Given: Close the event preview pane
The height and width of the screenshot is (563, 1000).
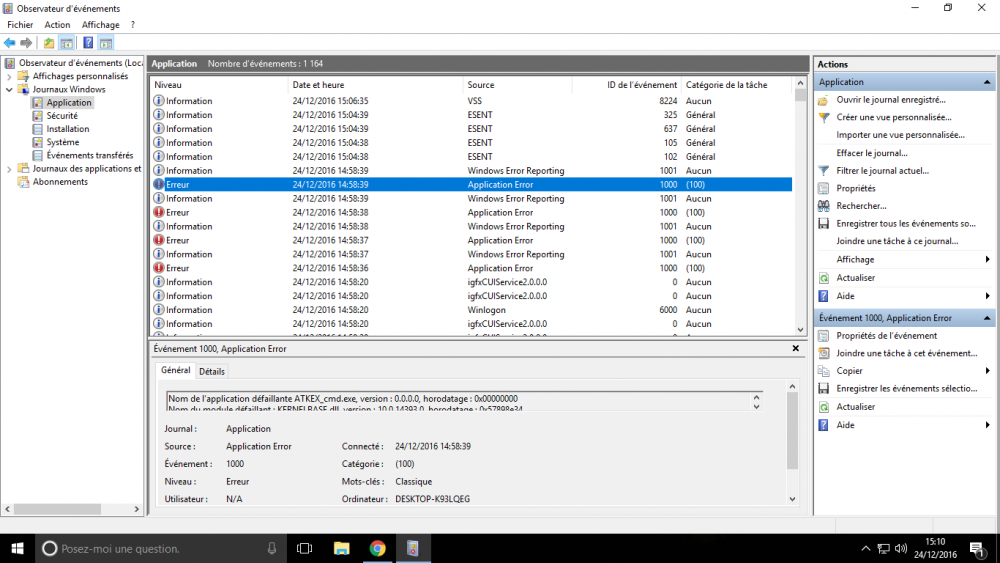Looking at the screenshot, I should (796, 349).
